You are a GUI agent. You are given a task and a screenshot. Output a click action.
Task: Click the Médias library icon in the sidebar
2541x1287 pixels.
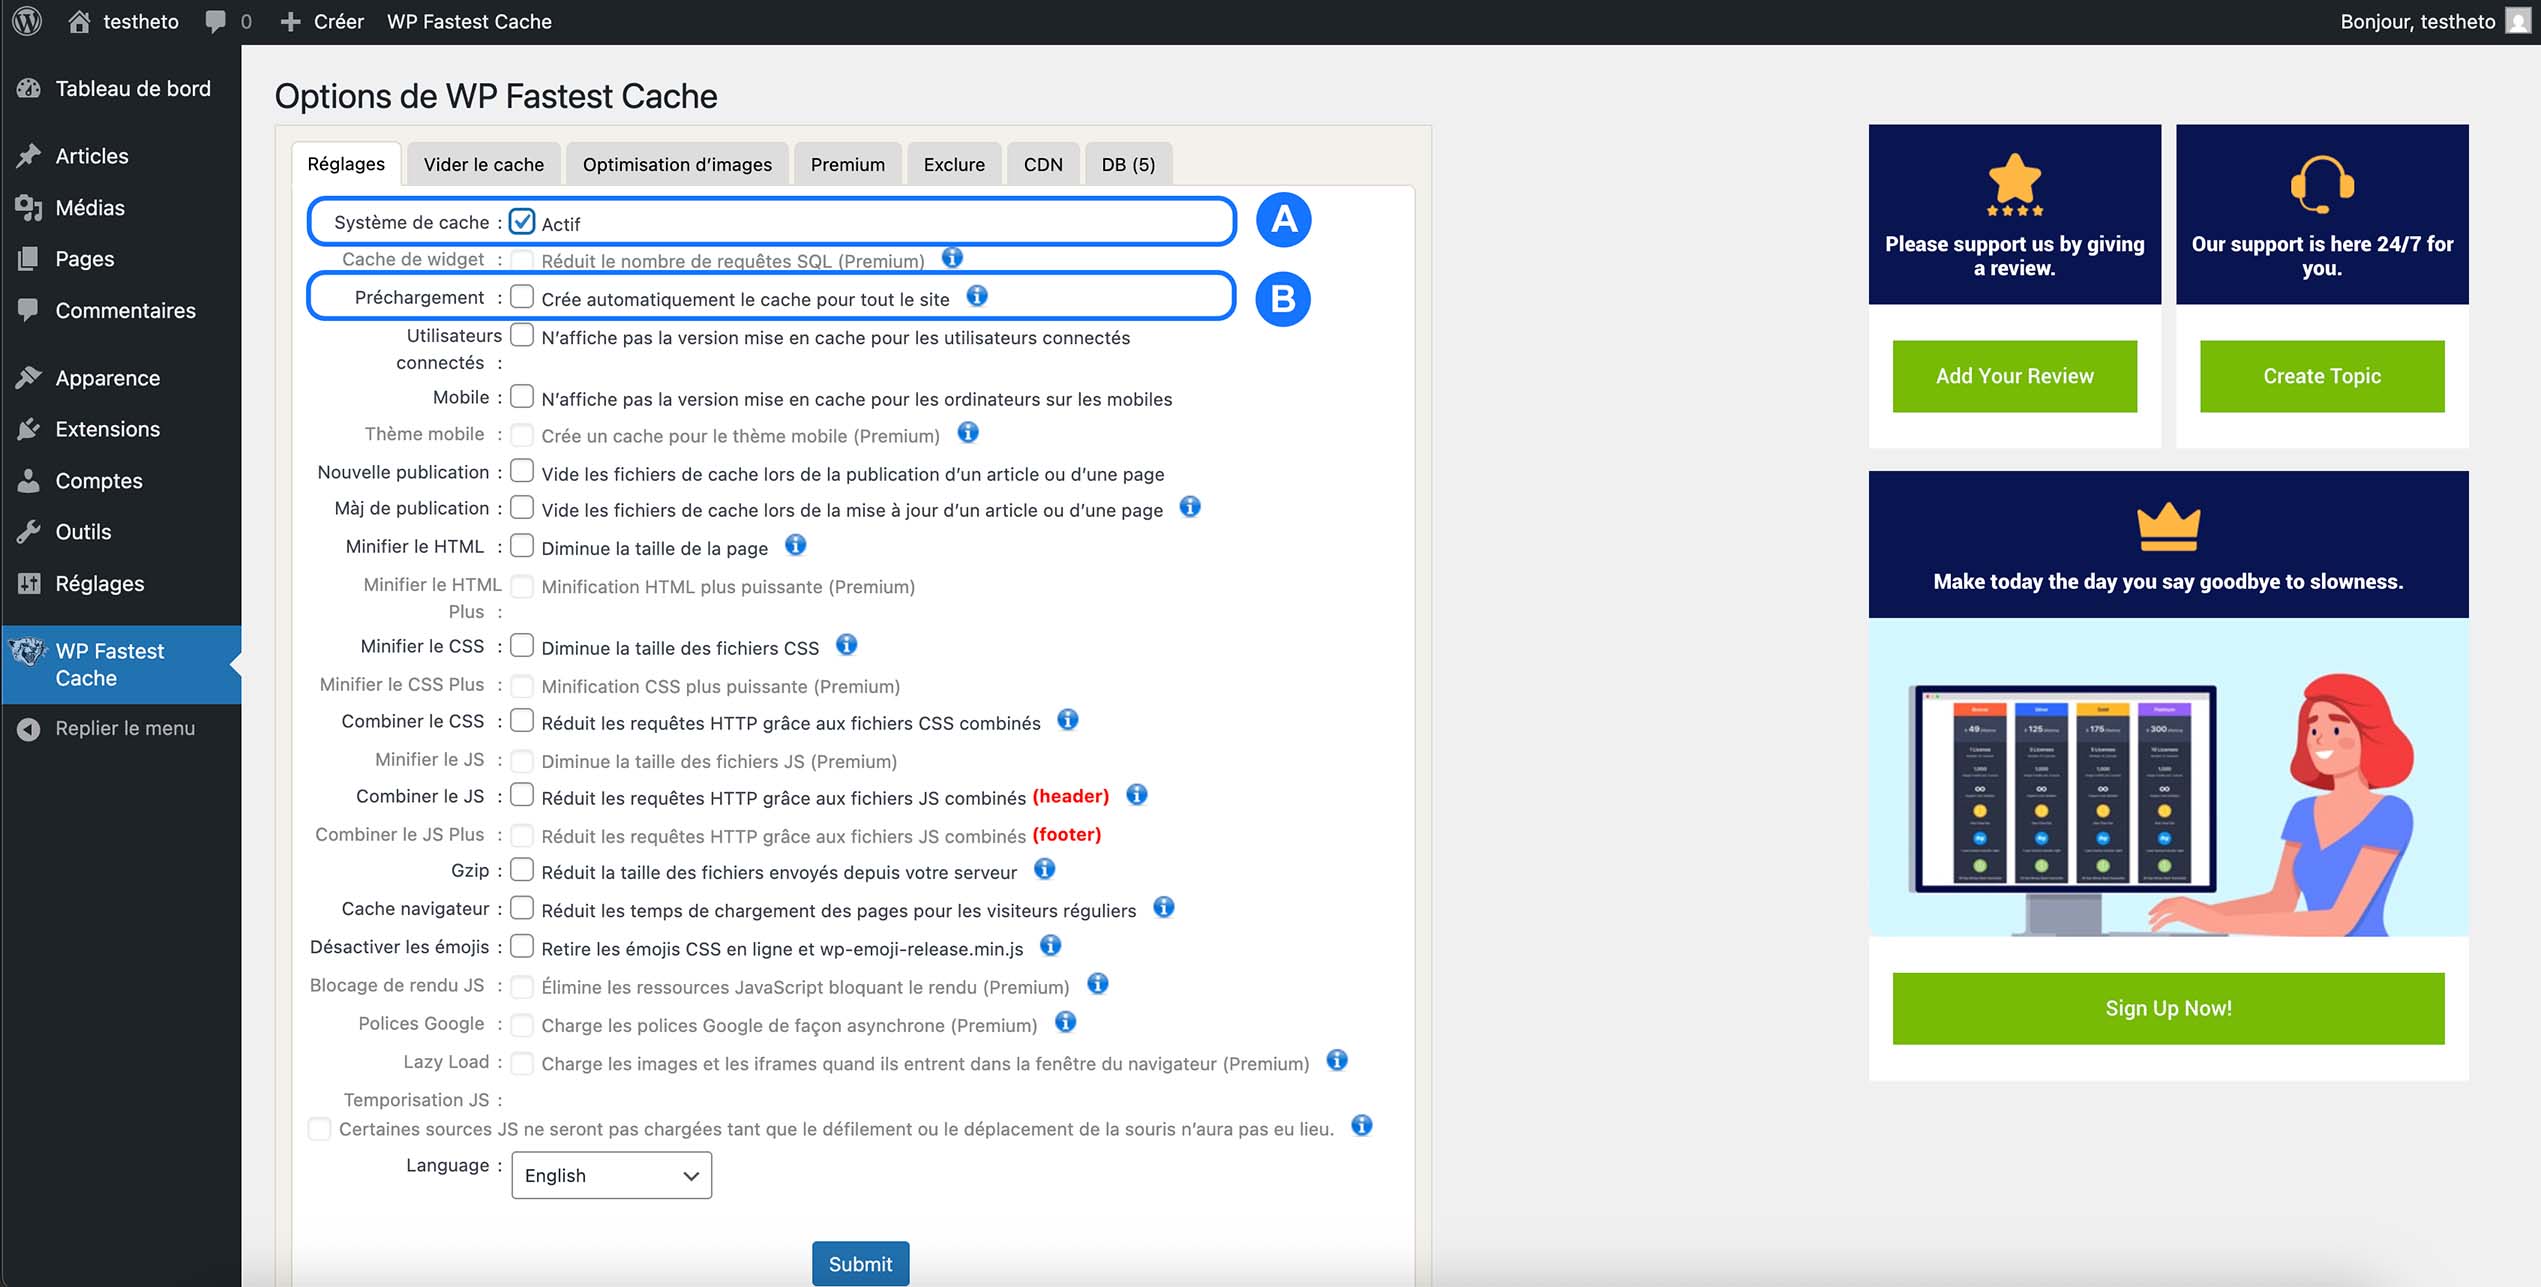pos(29,207)
